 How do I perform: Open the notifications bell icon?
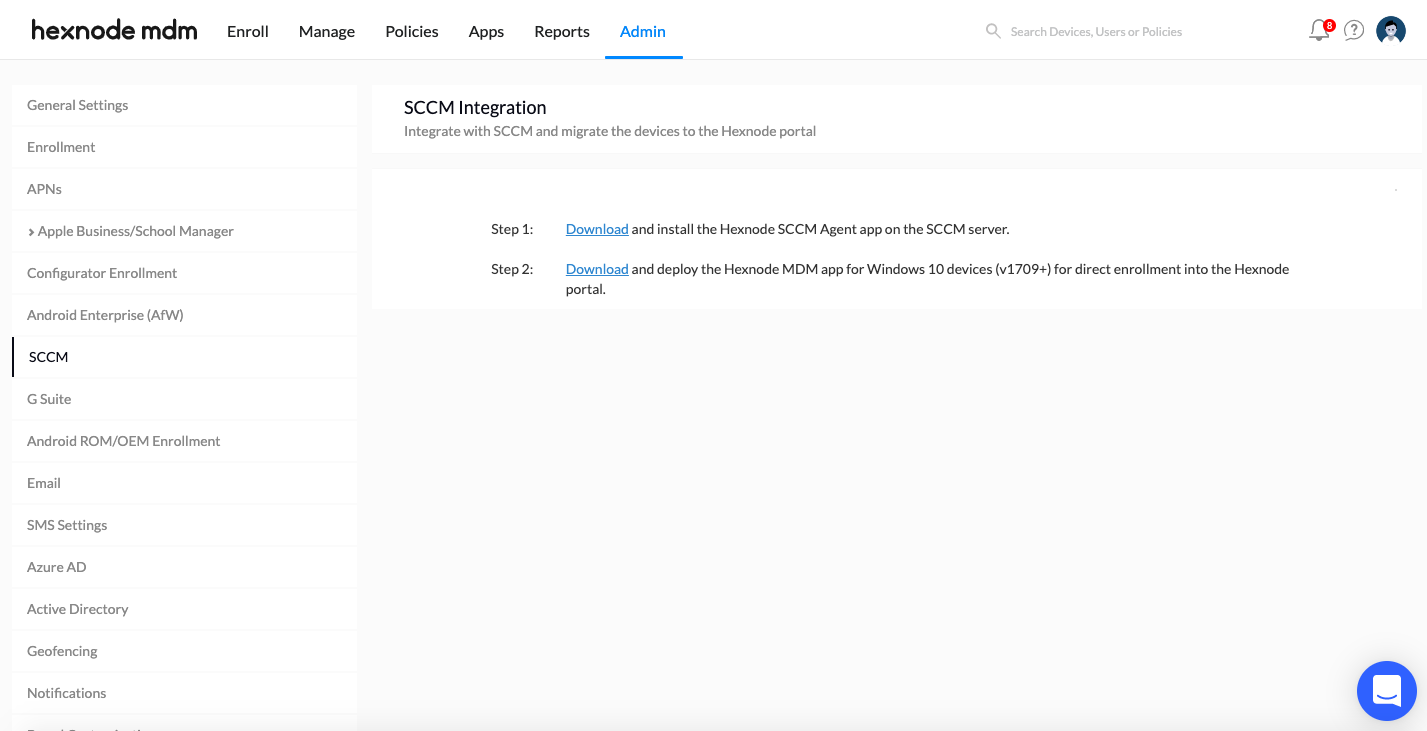pyautogui.click(x=1320, y=30)
